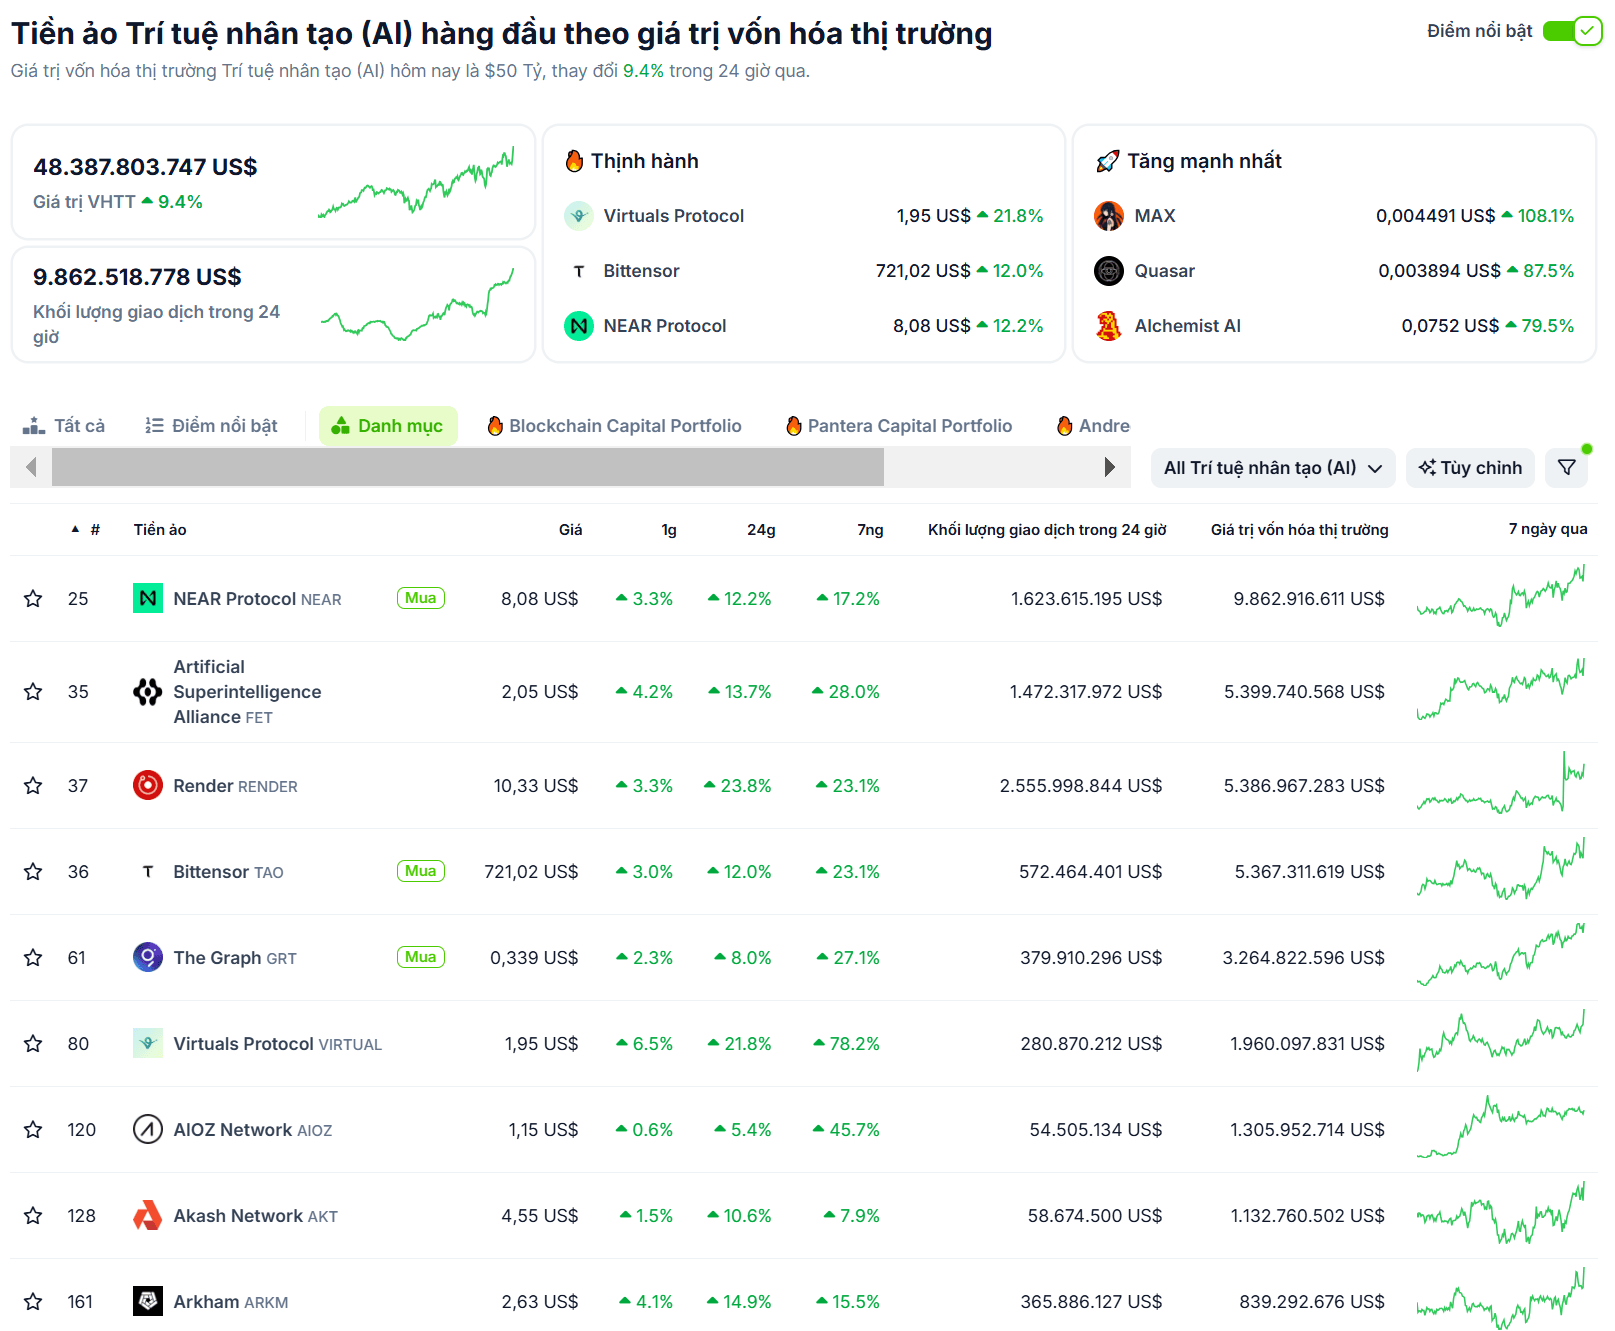The width and height of the screenshot is (1615, 1331).
Task: Open the filter funnel icon
Action: [1567, 468]
